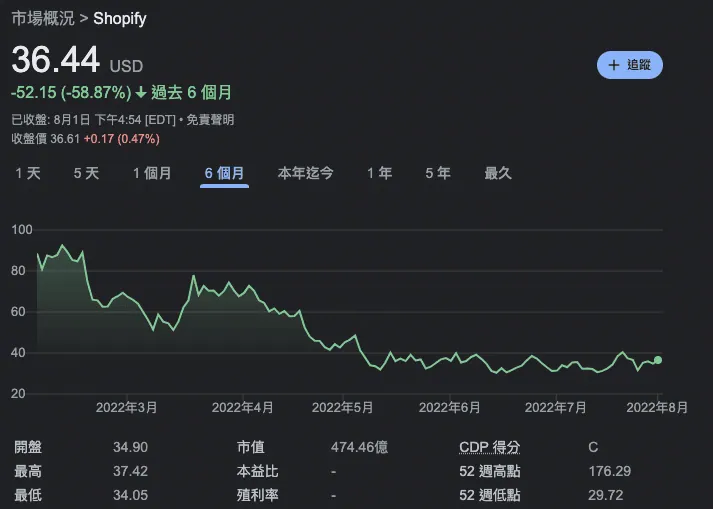Select the 5 年 range tab
The width and height of the screenshot is (713, 509).
(438, 173)
